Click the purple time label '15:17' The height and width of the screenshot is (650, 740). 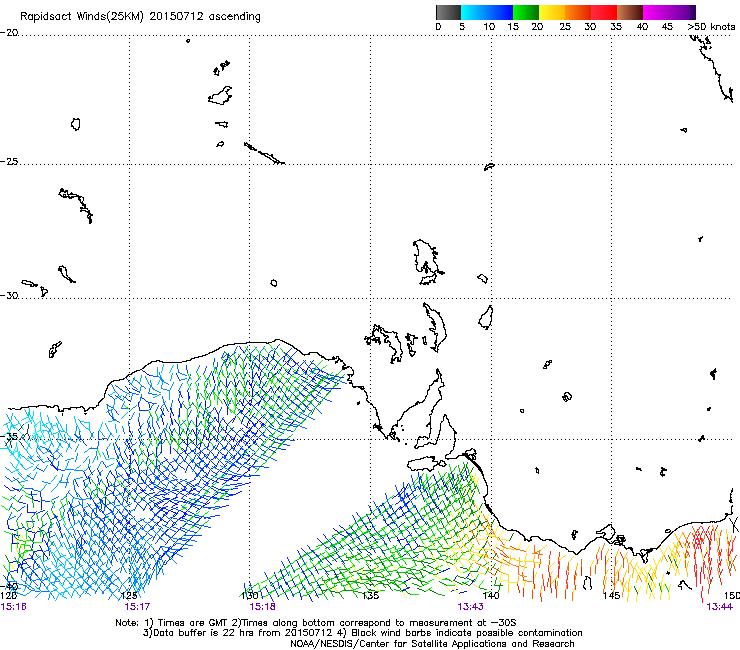pos(137,606)
